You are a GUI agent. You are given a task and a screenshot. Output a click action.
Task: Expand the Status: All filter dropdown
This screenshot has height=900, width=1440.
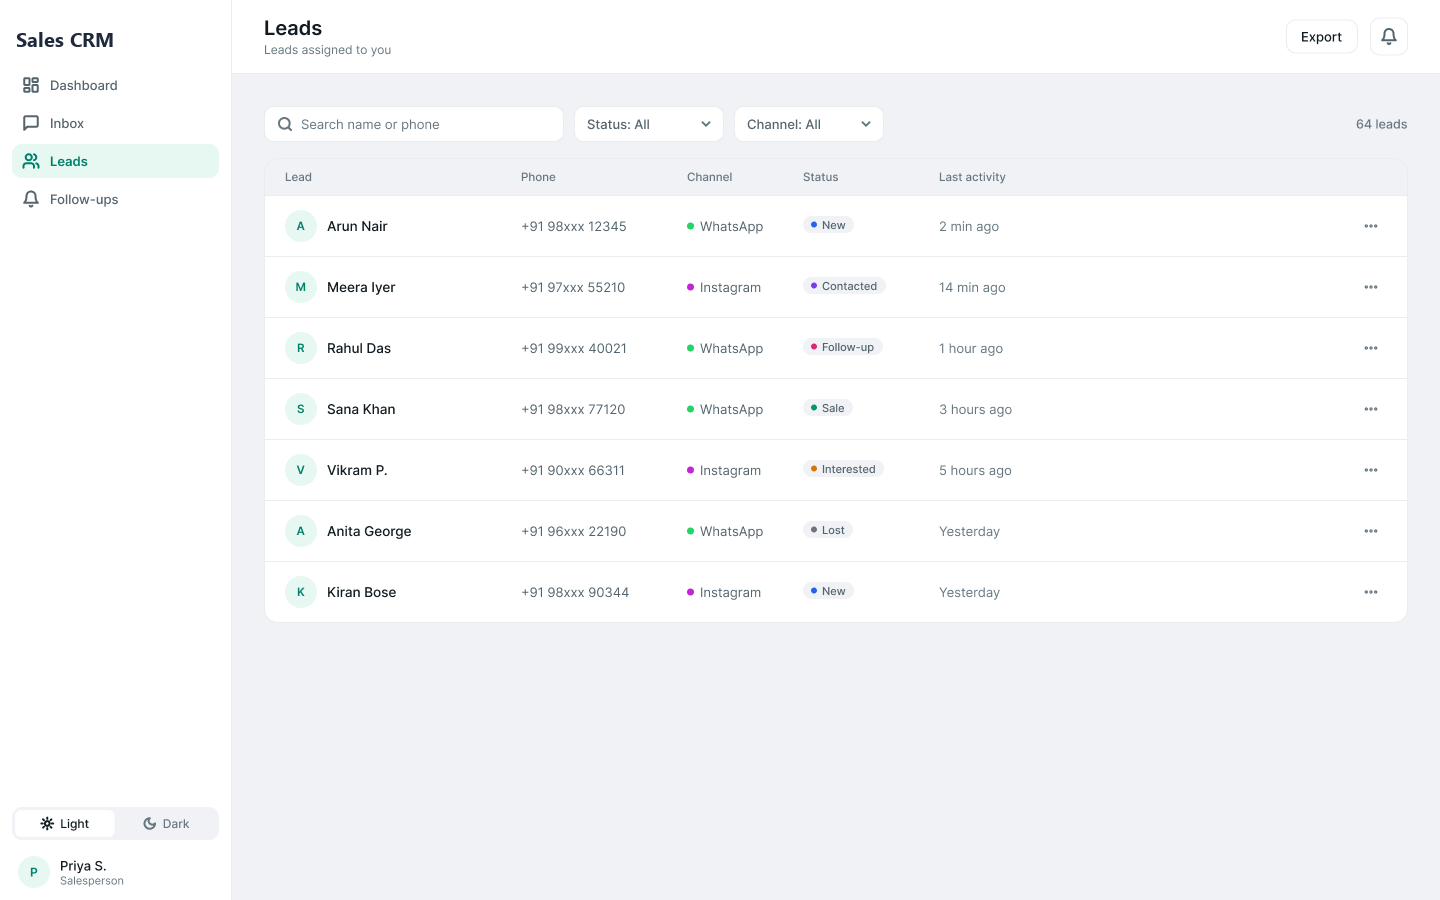point(649,124)
